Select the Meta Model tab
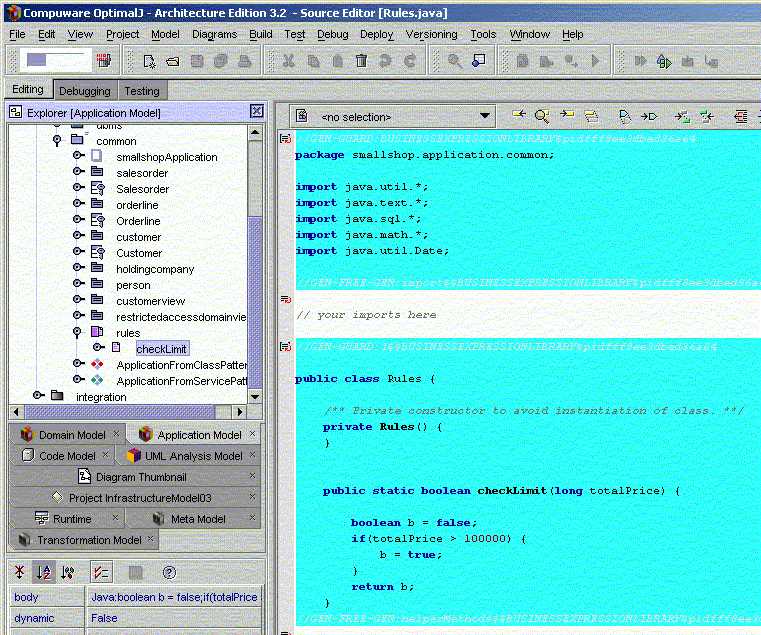761x635 pixels. [x=193, y=519]
